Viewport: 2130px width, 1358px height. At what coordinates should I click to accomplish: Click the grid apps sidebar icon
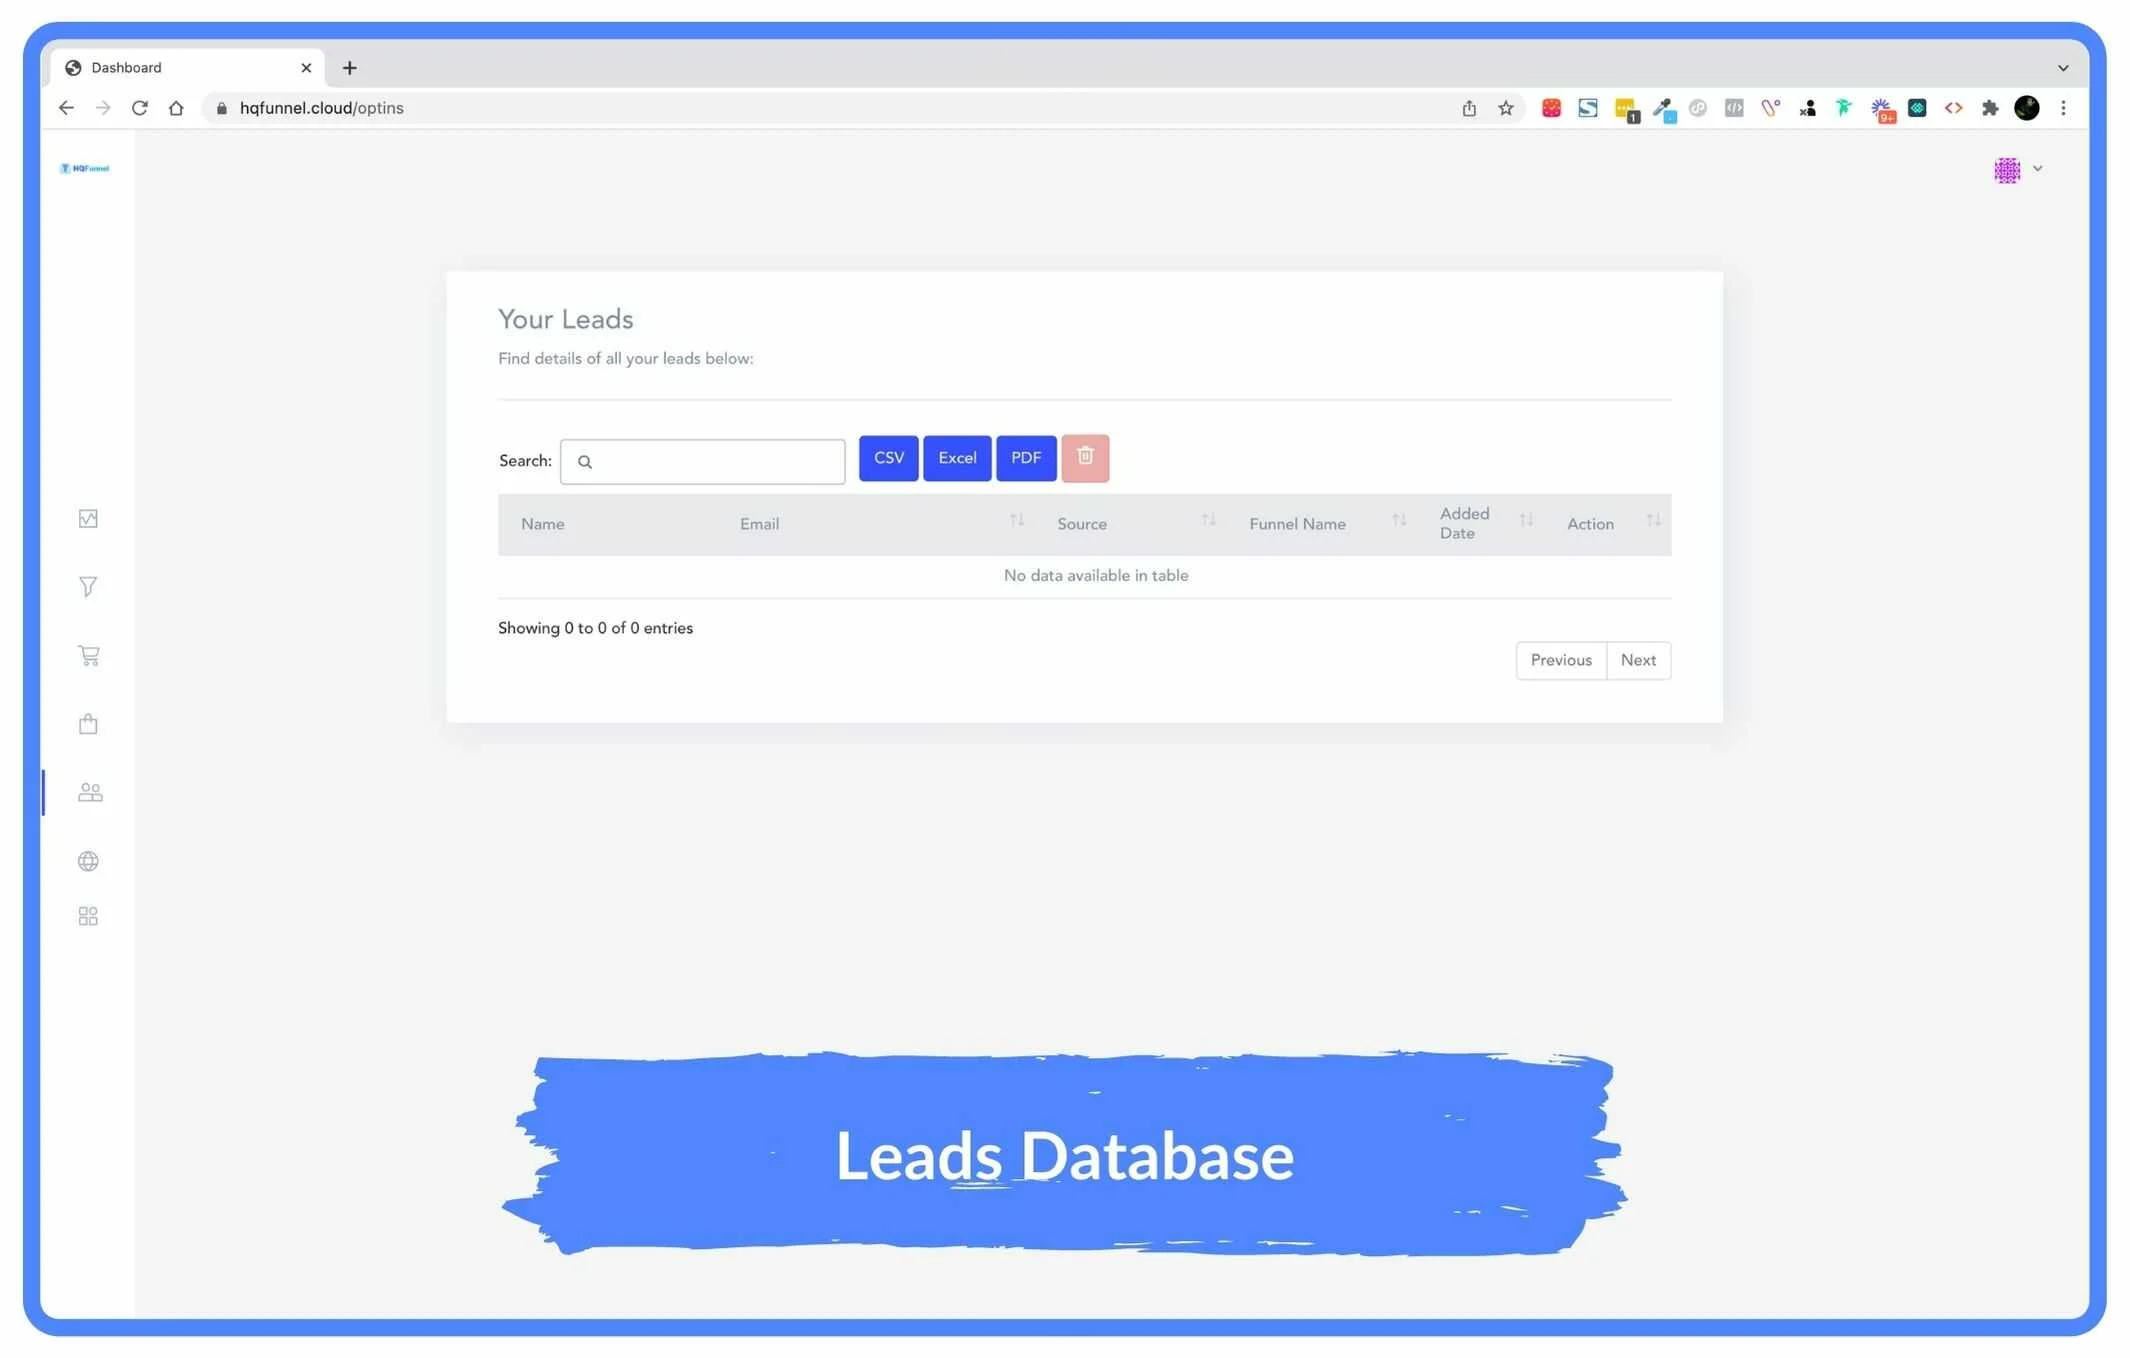tap(88, 916)
